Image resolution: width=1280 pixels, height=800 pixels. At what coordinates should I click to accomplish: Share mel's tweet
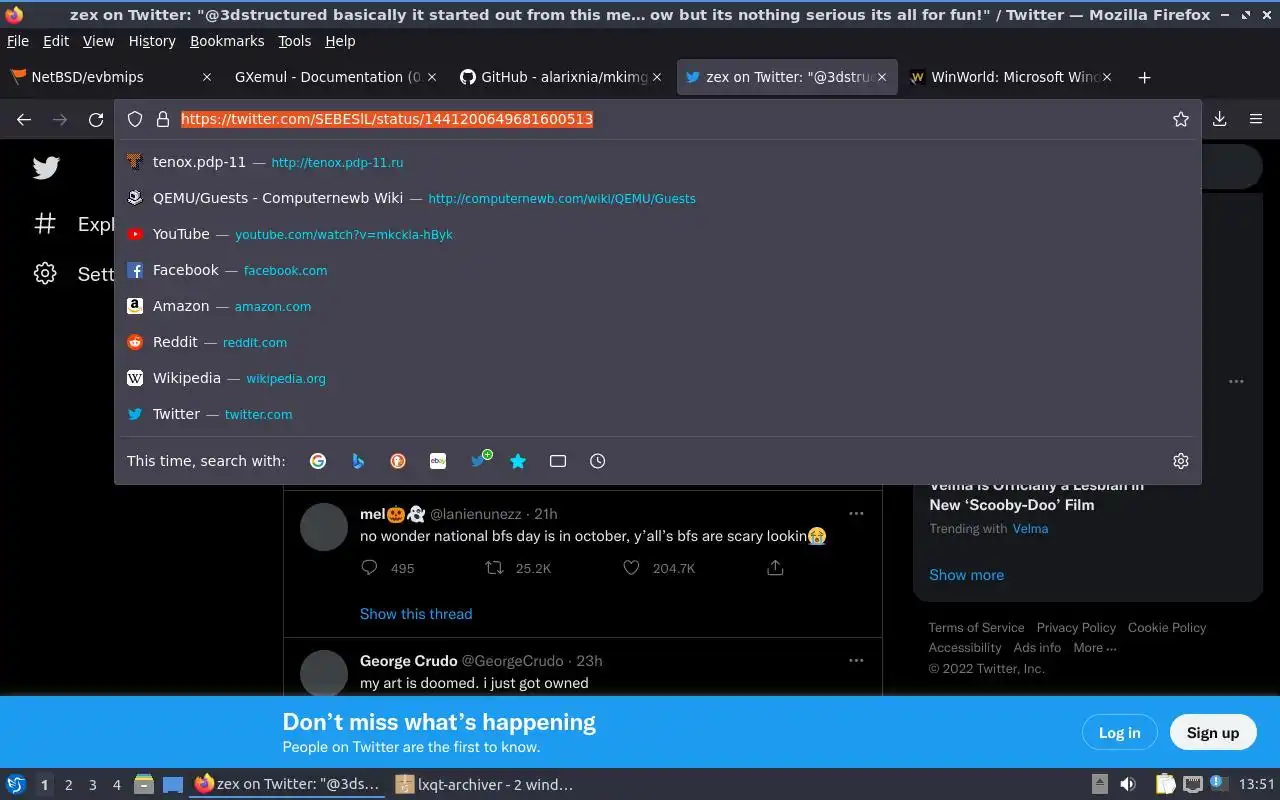[x=775, y=568]
